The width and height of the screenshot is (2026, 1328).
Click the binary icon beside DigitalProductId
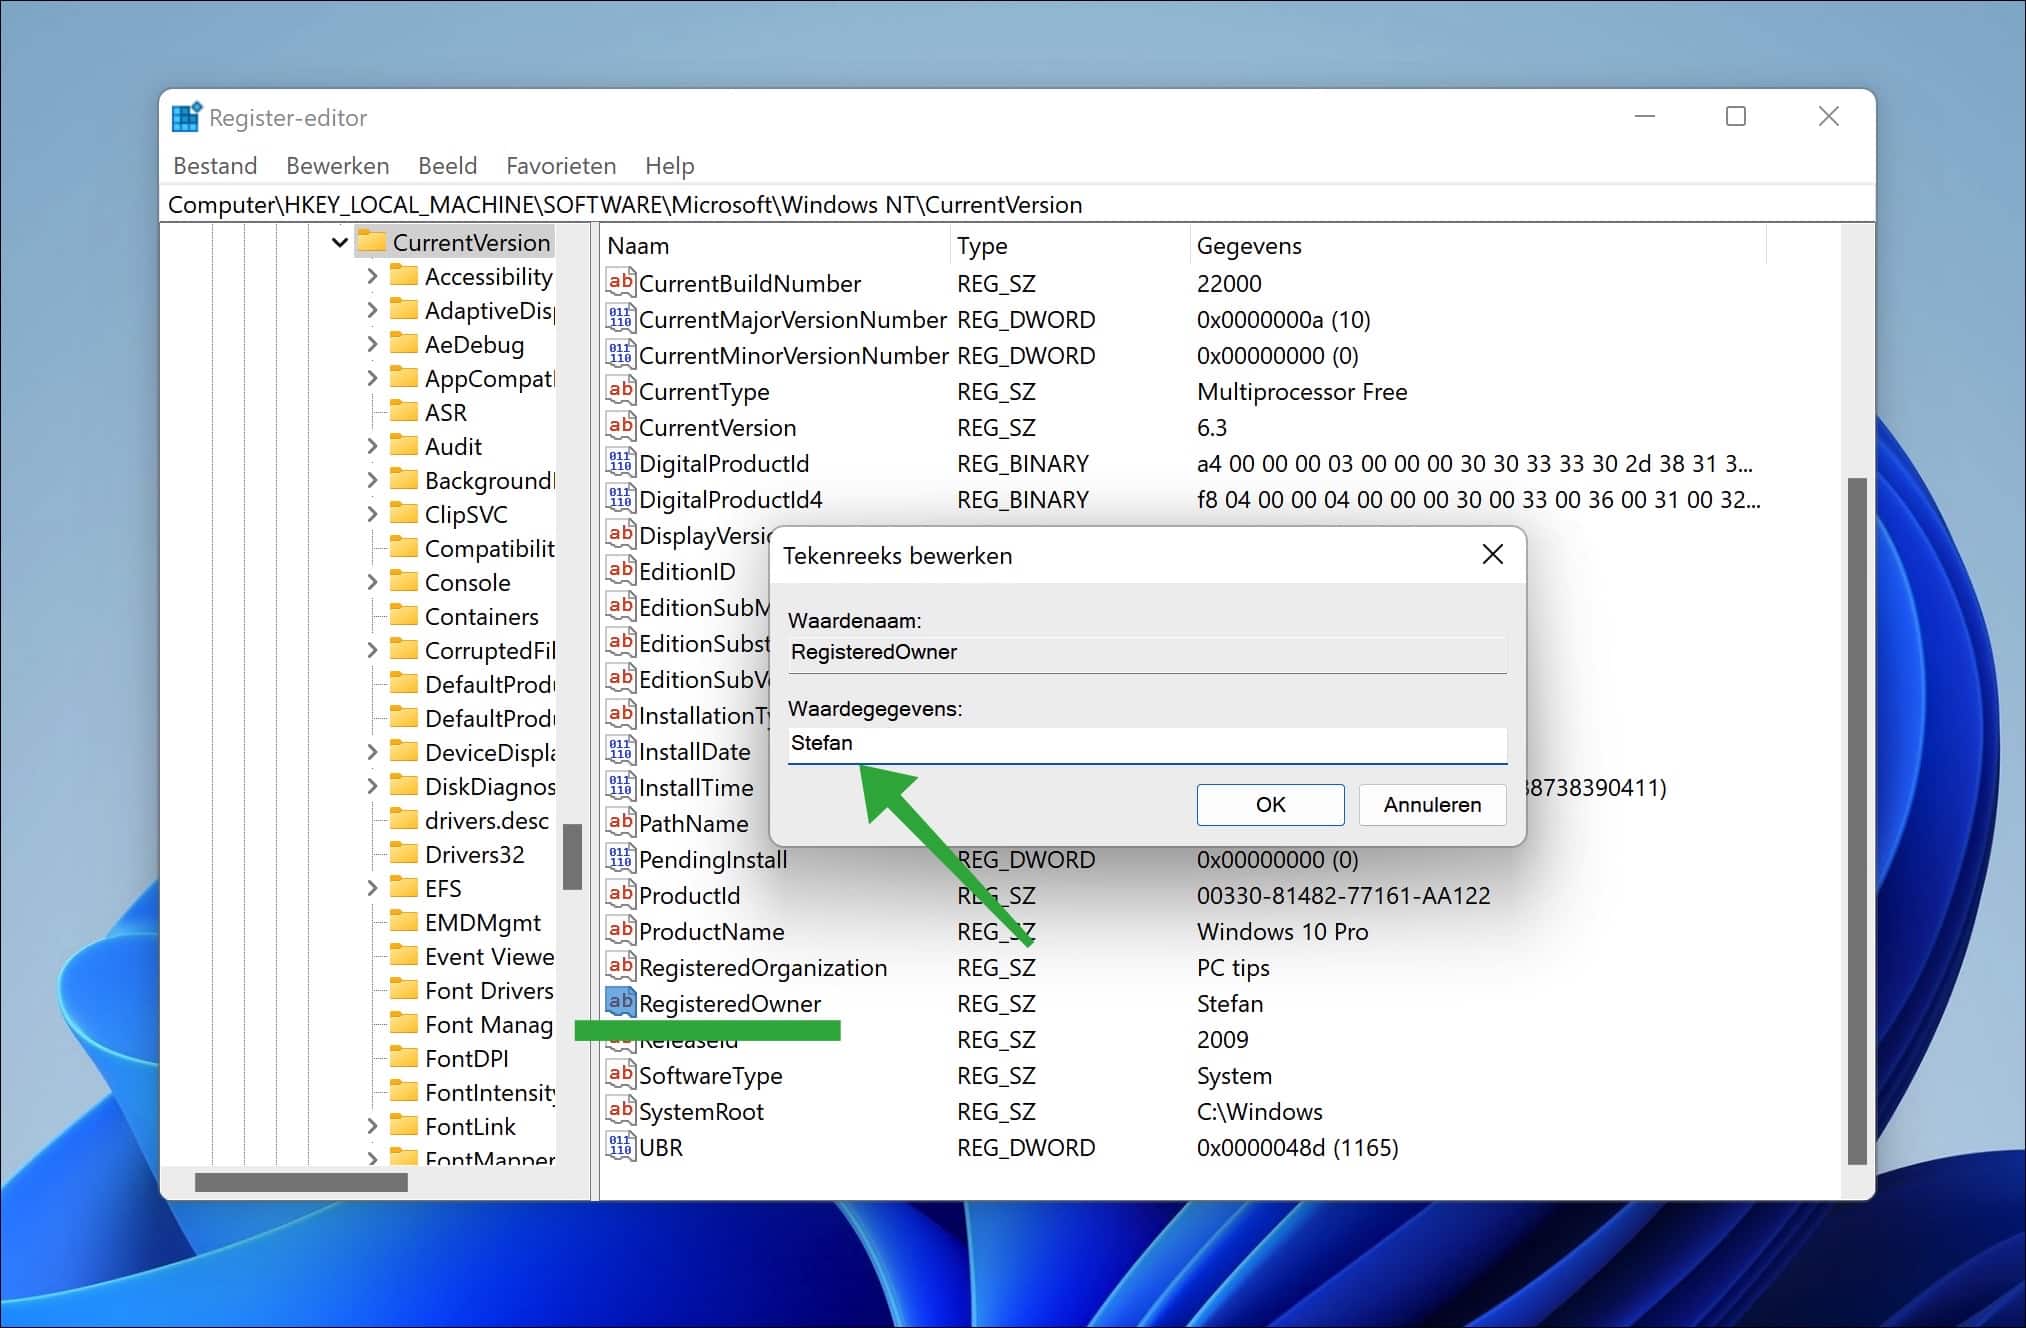click(x=619, y=463)
